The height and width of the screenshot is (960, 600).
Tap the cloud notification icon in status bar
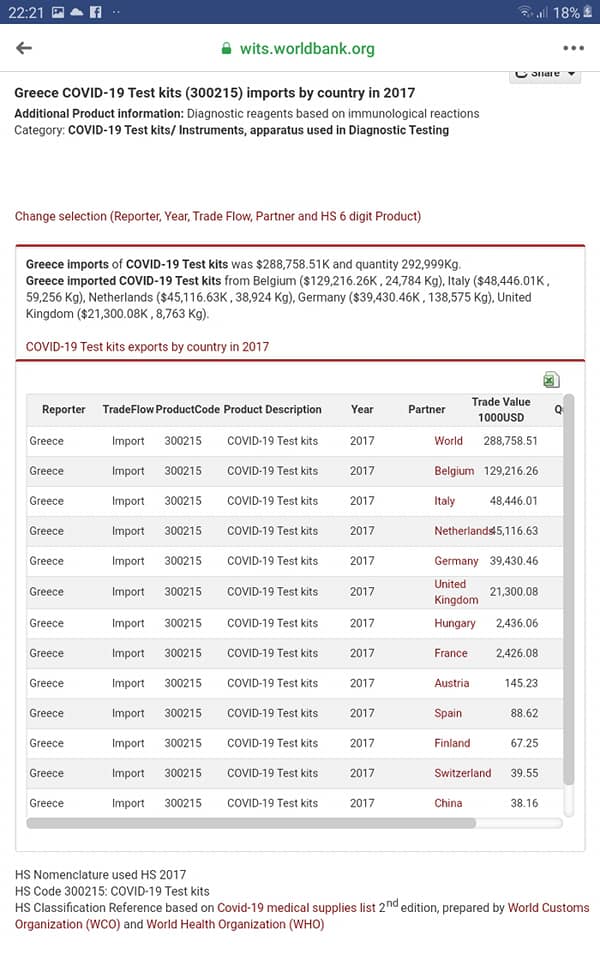click(x=77, y=12)
